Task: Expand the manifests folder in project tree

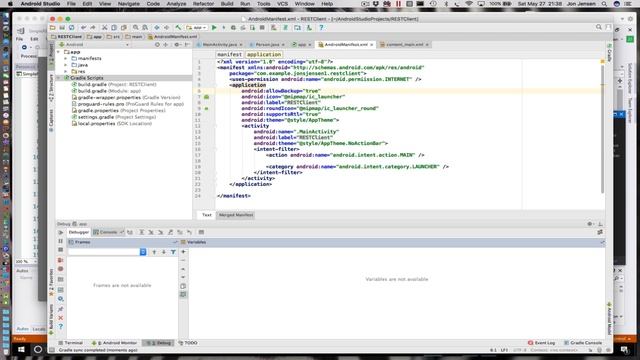Action: click(x=66, y=58)
